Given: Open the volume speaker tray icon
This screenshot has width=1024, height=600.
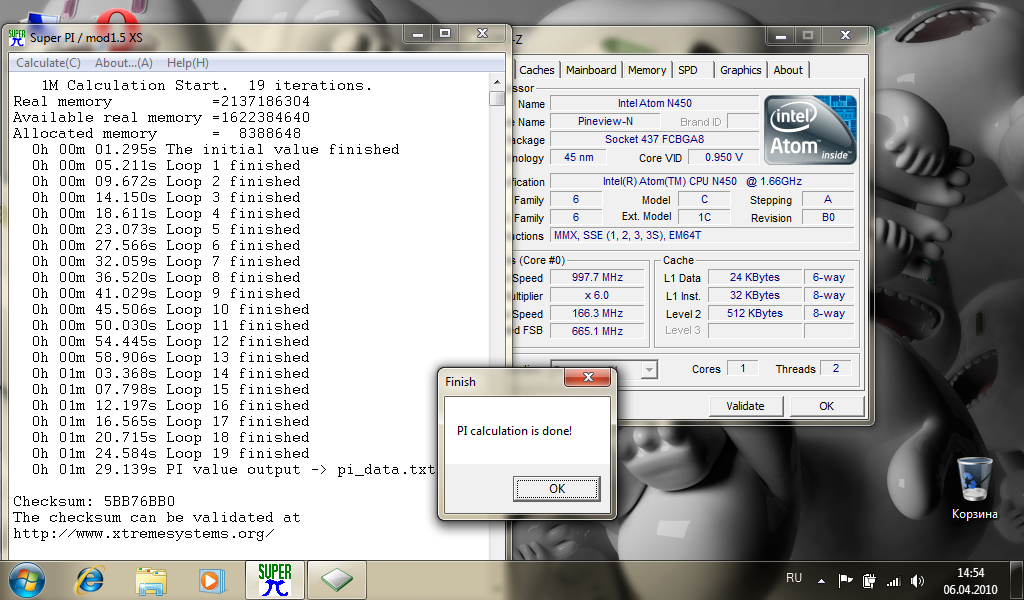Looking at the screenshot, I should click(918, 580).
